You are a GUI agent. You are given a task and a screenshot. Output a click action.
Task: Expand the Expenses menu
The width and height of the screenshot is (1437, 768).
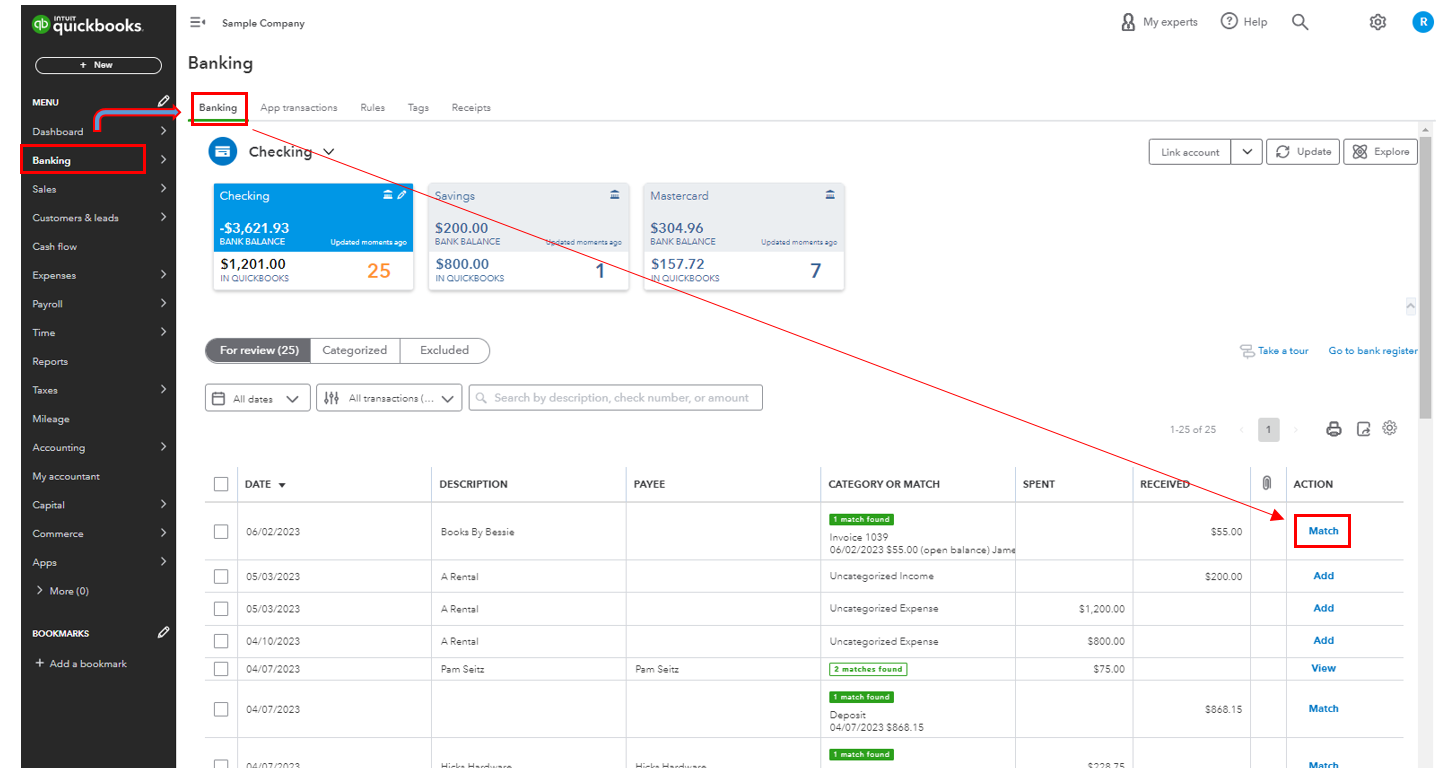tap(163, 275)
